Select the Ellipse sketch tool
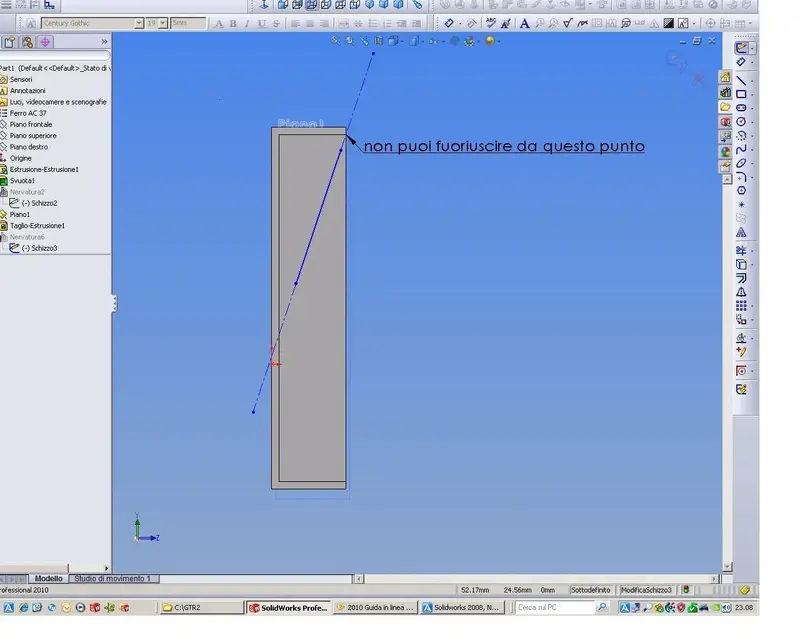Screen dimensions: 800x640 741,163
